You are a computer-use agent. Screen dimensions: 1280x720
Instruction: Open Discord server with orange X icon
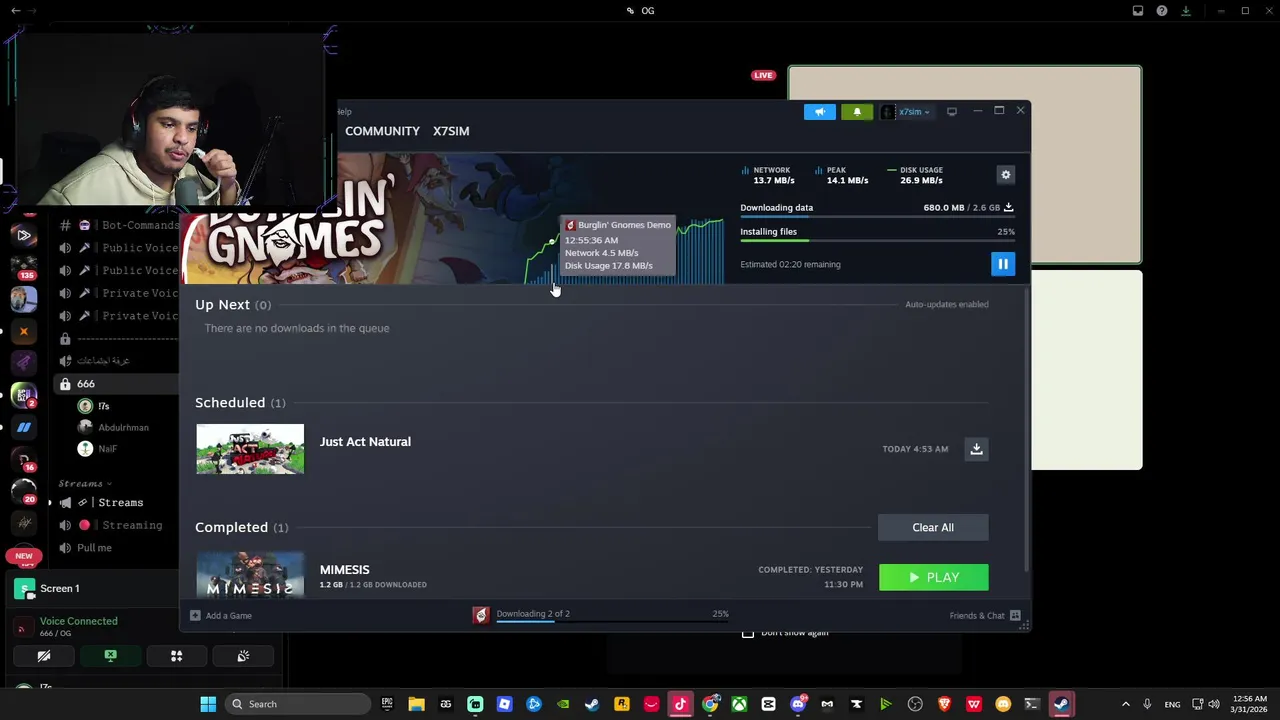pos(24,331)
